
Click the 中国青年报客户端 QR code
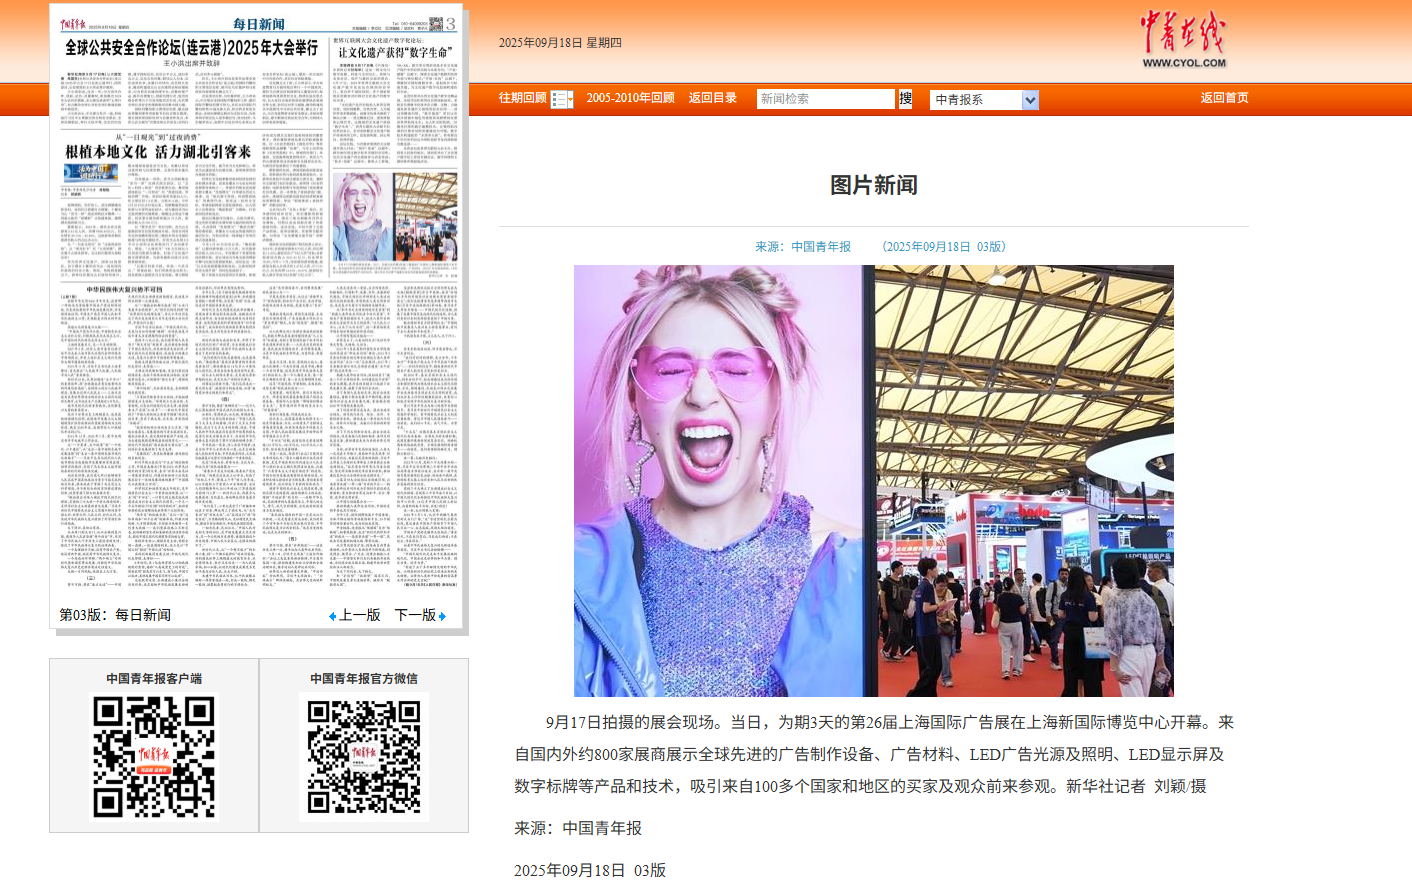pyautogui.click(x=154, y=757)
